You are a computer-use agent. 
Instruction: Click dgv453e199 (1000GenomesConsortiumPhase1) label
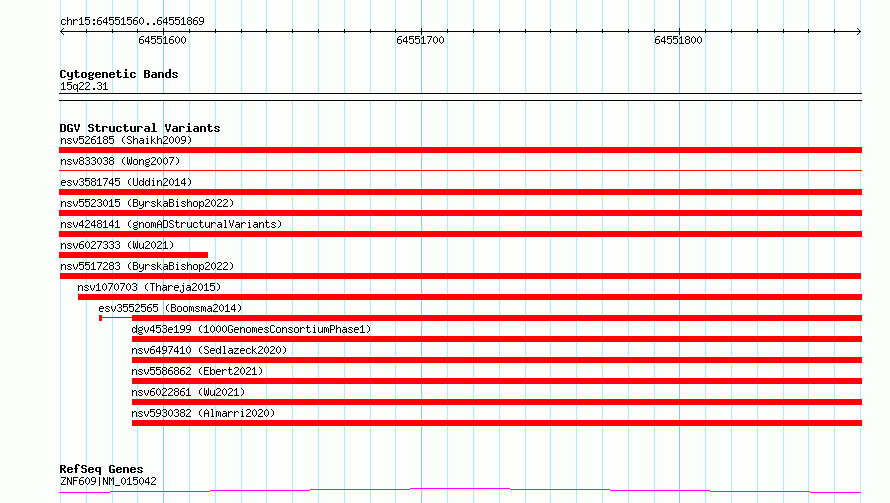tap(251, 329)
